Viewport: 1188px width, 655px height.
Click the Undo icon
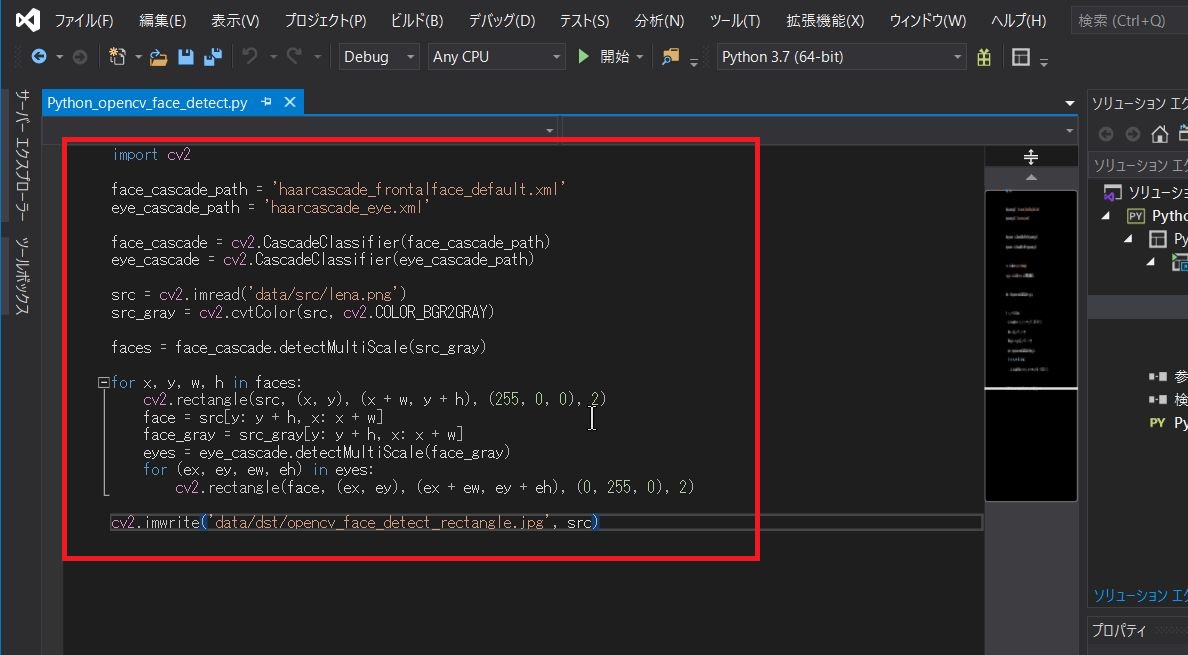[x=249, y=57]
